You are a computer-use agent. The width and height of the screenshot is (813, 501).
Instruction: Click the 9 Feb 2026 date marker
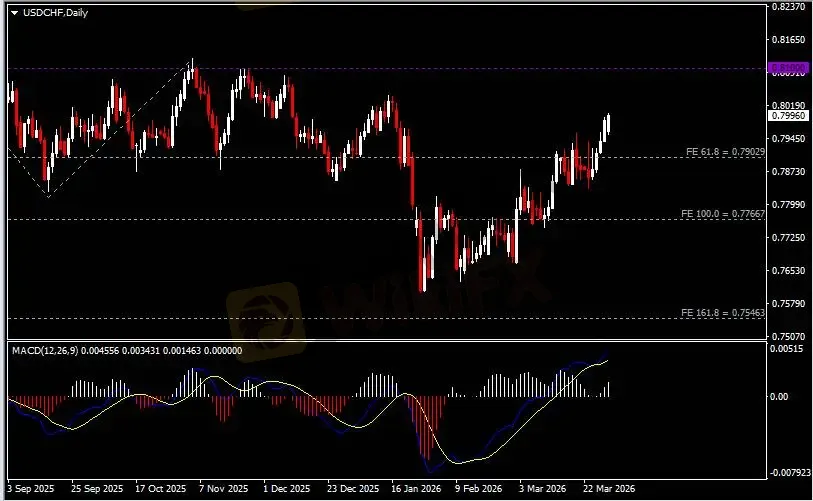(x=478, y=490)
